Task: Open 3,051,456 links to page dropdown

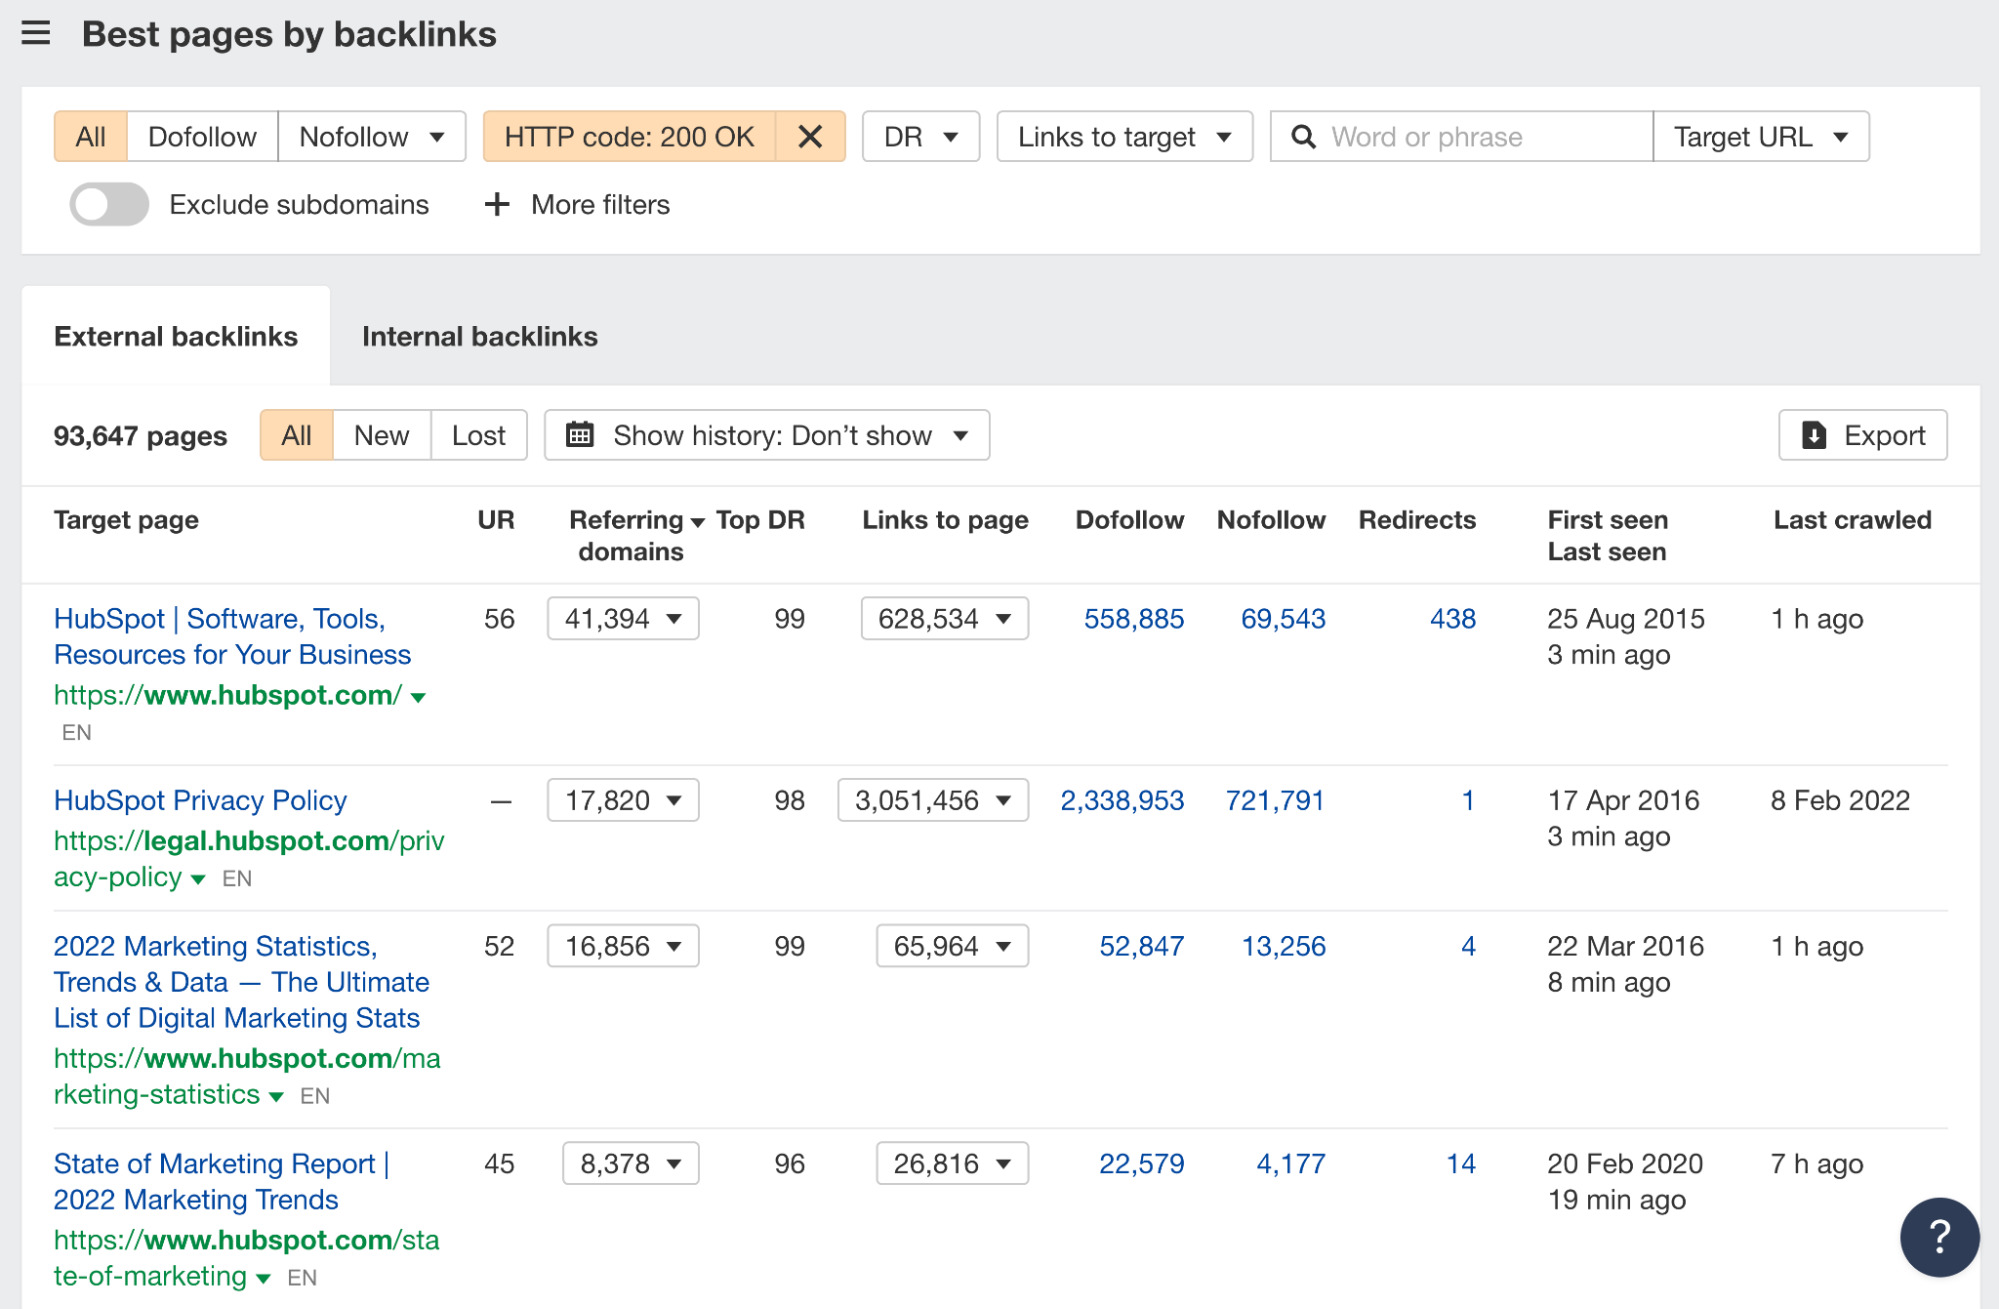Action: [x=933, y=800]
